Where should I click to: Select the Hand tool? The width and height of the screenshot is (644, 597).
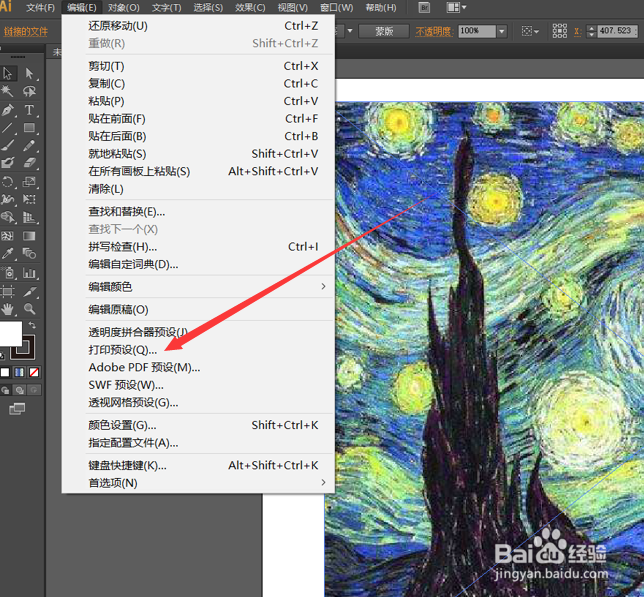7,309
